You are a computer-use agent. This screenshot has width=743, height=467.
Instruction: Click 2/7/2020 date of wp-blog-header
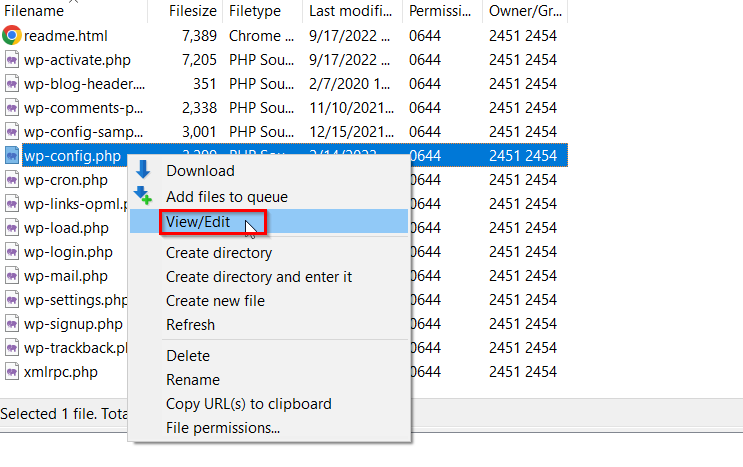click(350, 84)
